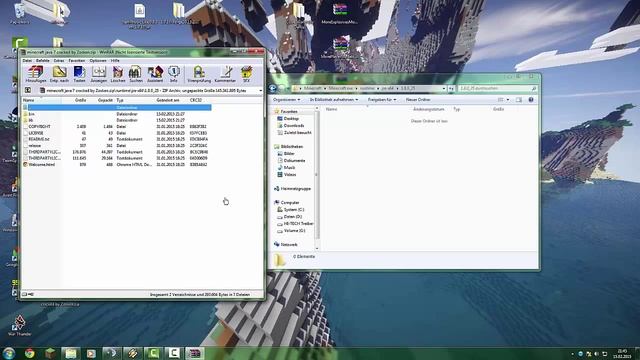Screen dimensions: 640x360
Task: Open the Organisieren dropdown in Explorer
Action: [287, 100]
